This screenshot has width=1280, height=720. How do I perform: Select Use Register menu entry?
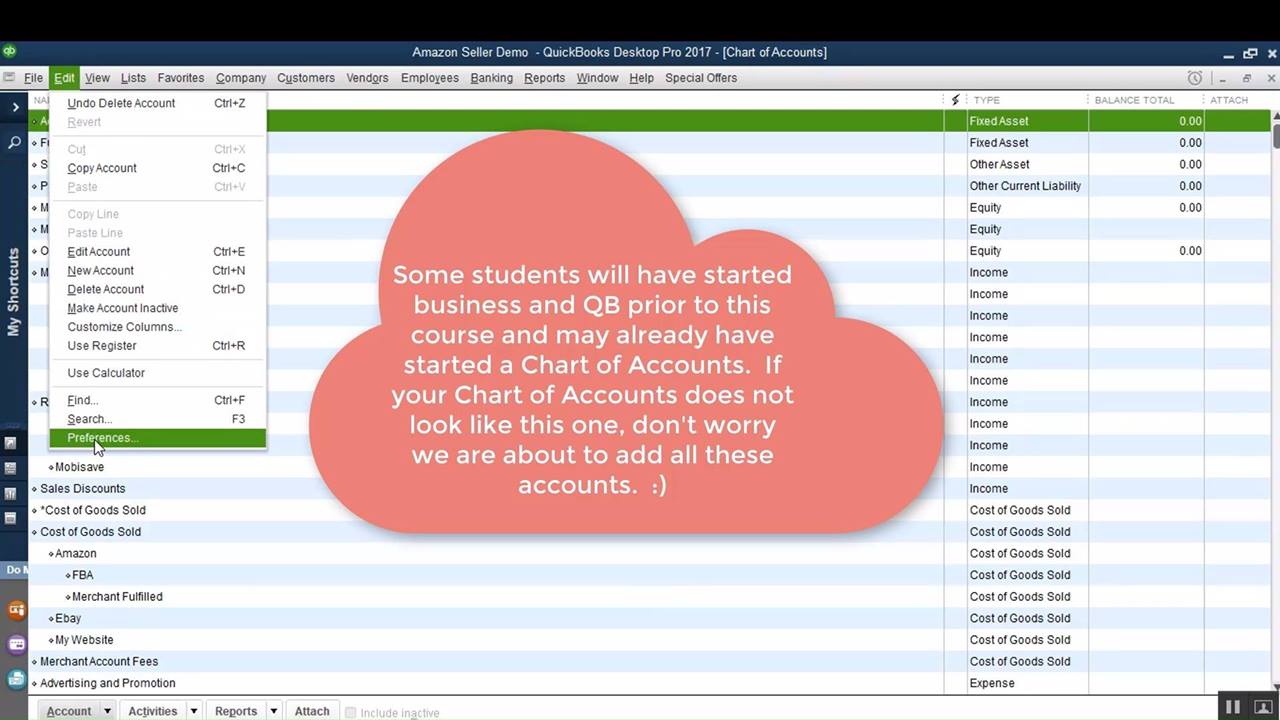point(158,346)
